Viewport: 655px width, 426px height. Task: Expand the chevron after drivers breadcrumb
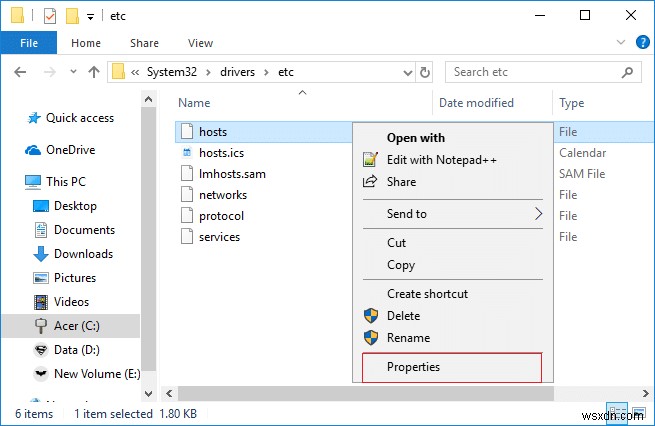click(x=266, y=72)
